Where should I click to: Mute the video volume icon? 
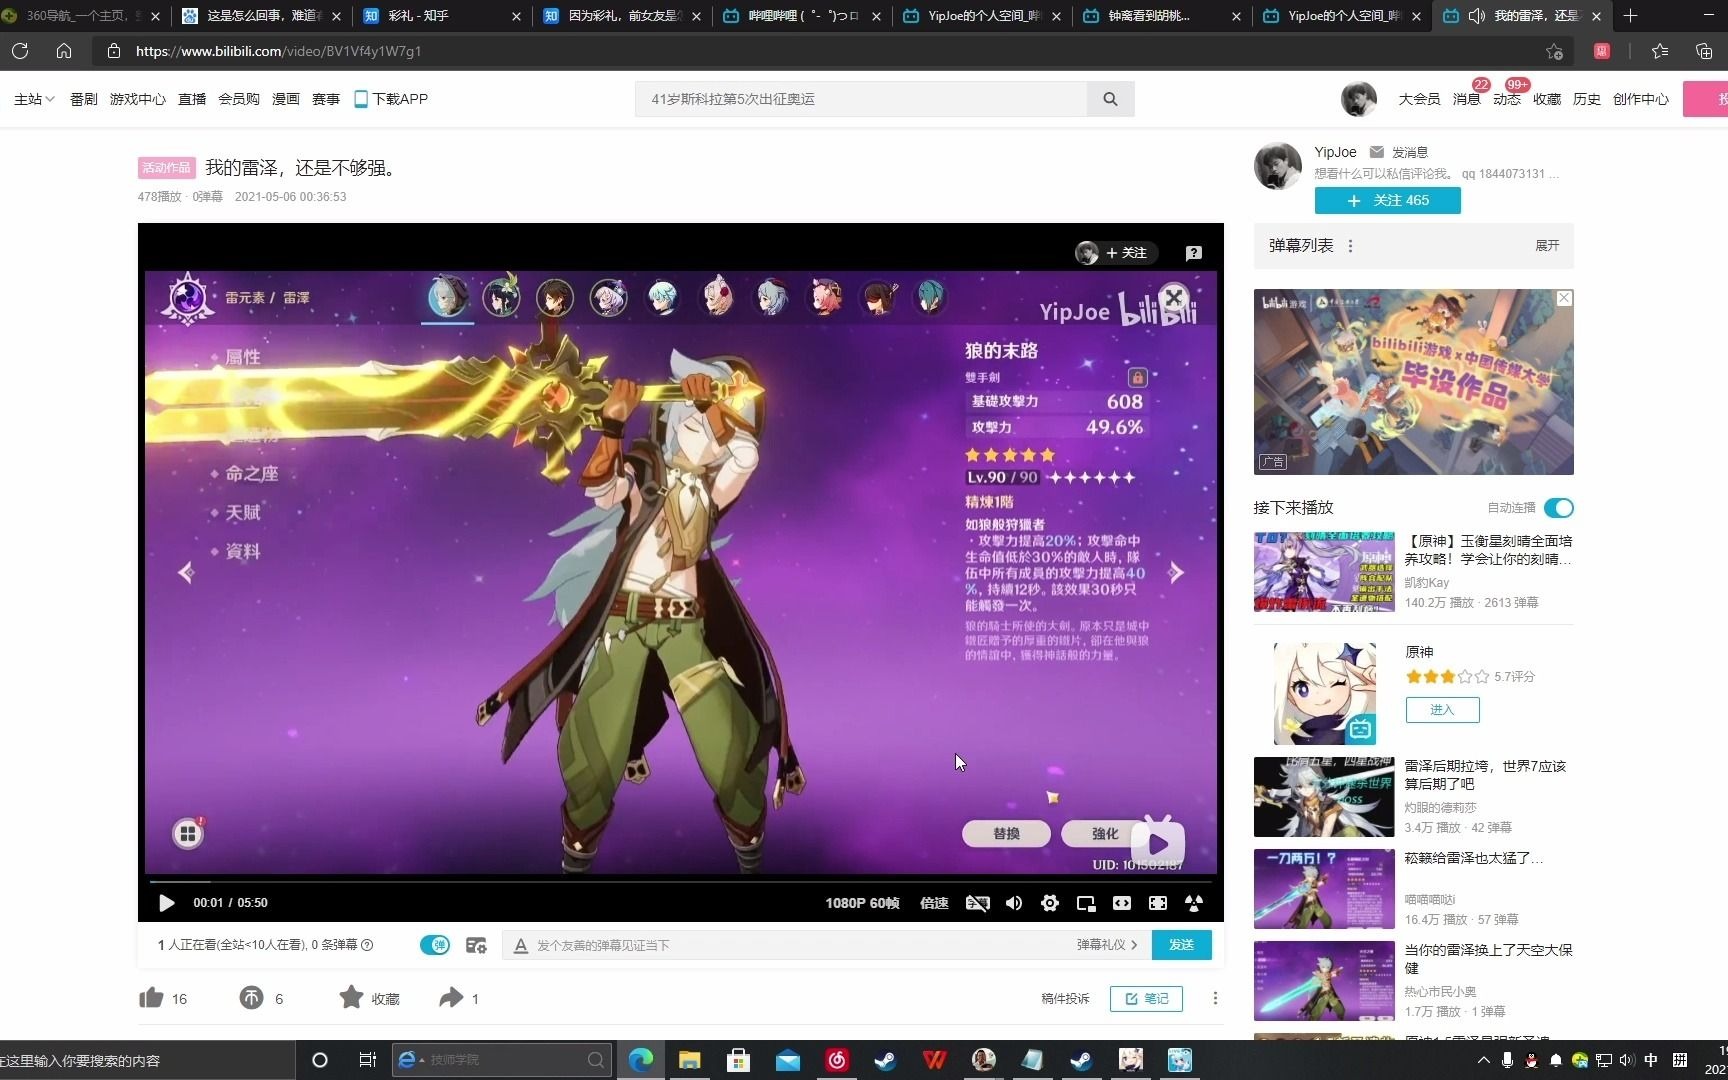(1014, 903)
